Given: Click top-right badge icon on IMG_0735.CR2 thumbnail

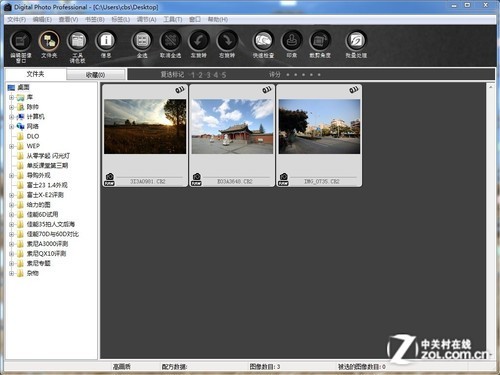Looking at the screenshot, I should (354, 90).
